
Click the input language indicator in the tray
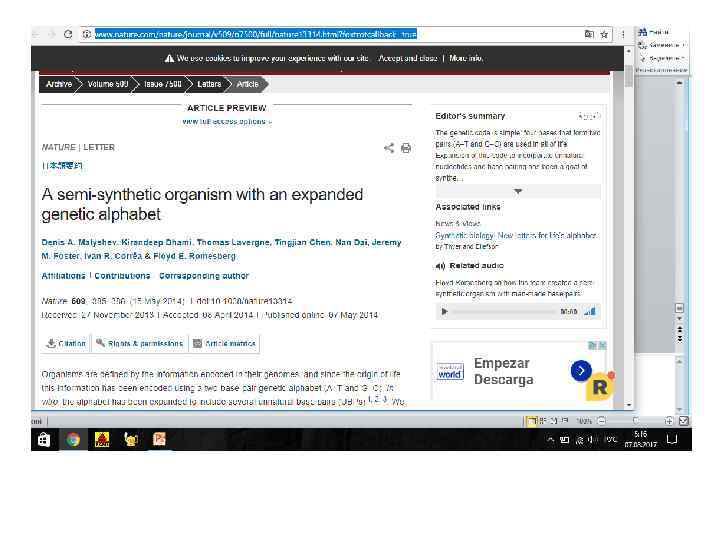tap(610, 440)
